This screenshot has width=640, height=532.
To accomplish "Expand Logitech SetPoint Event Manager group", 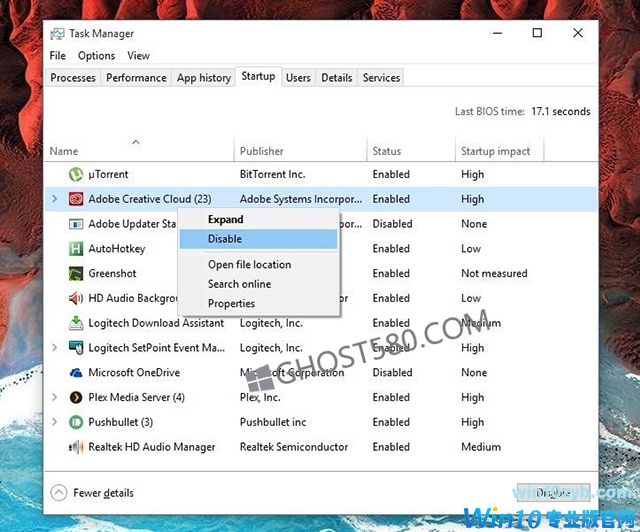I will point(55,348).
